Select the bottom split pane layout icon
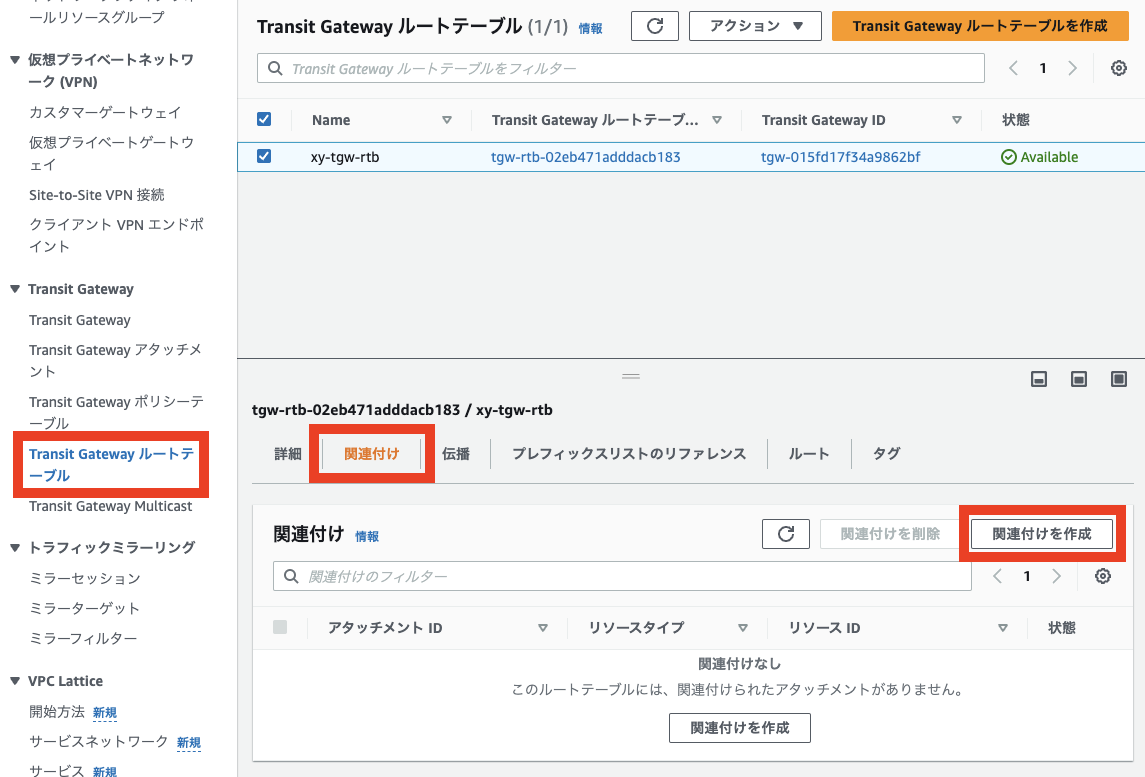 point(1038,379)
